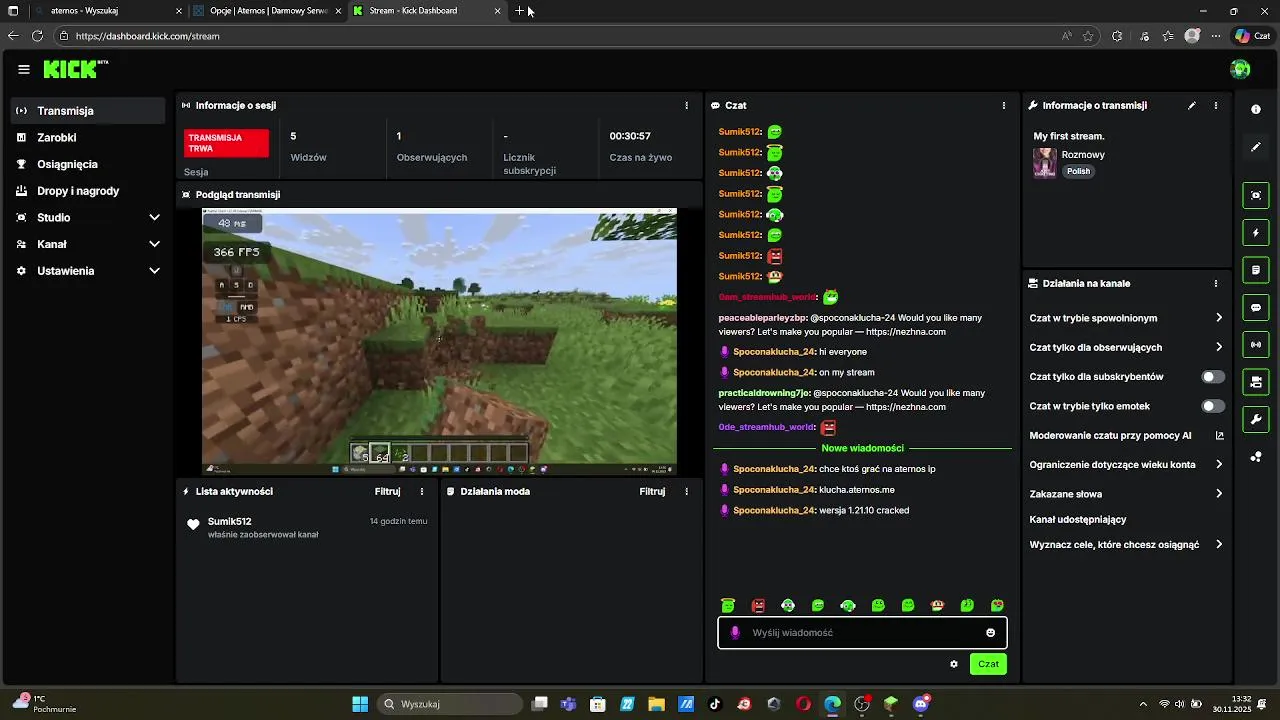This screenshot has height=720, width=1280.
Task: Open the hamburger menu beside the Kick logo
Action: (24, 69)
